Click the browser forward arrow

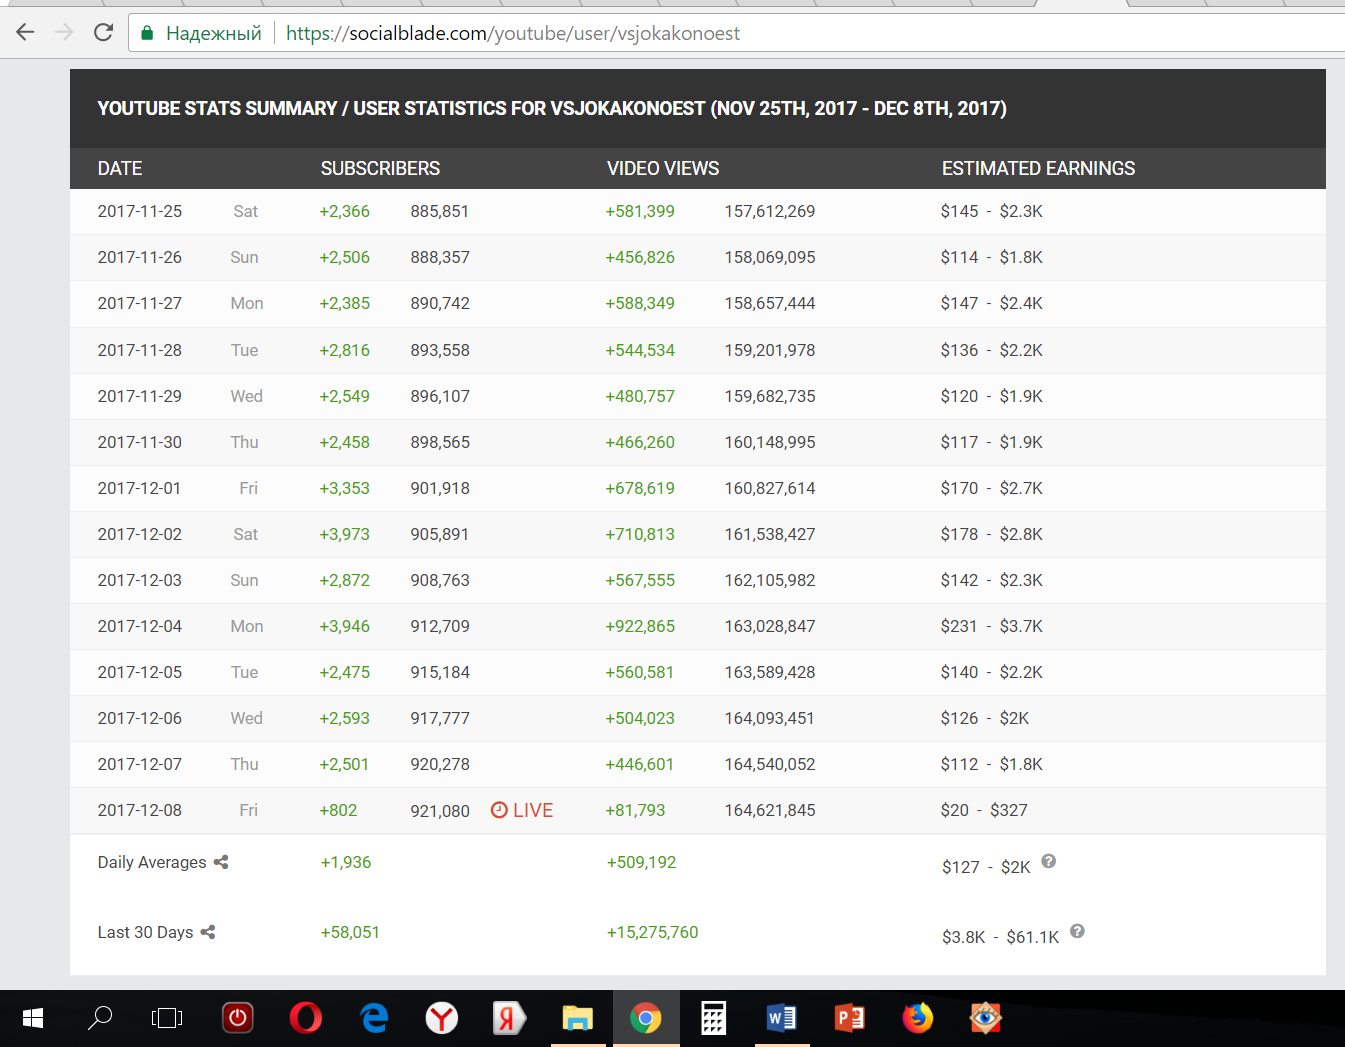64,33
